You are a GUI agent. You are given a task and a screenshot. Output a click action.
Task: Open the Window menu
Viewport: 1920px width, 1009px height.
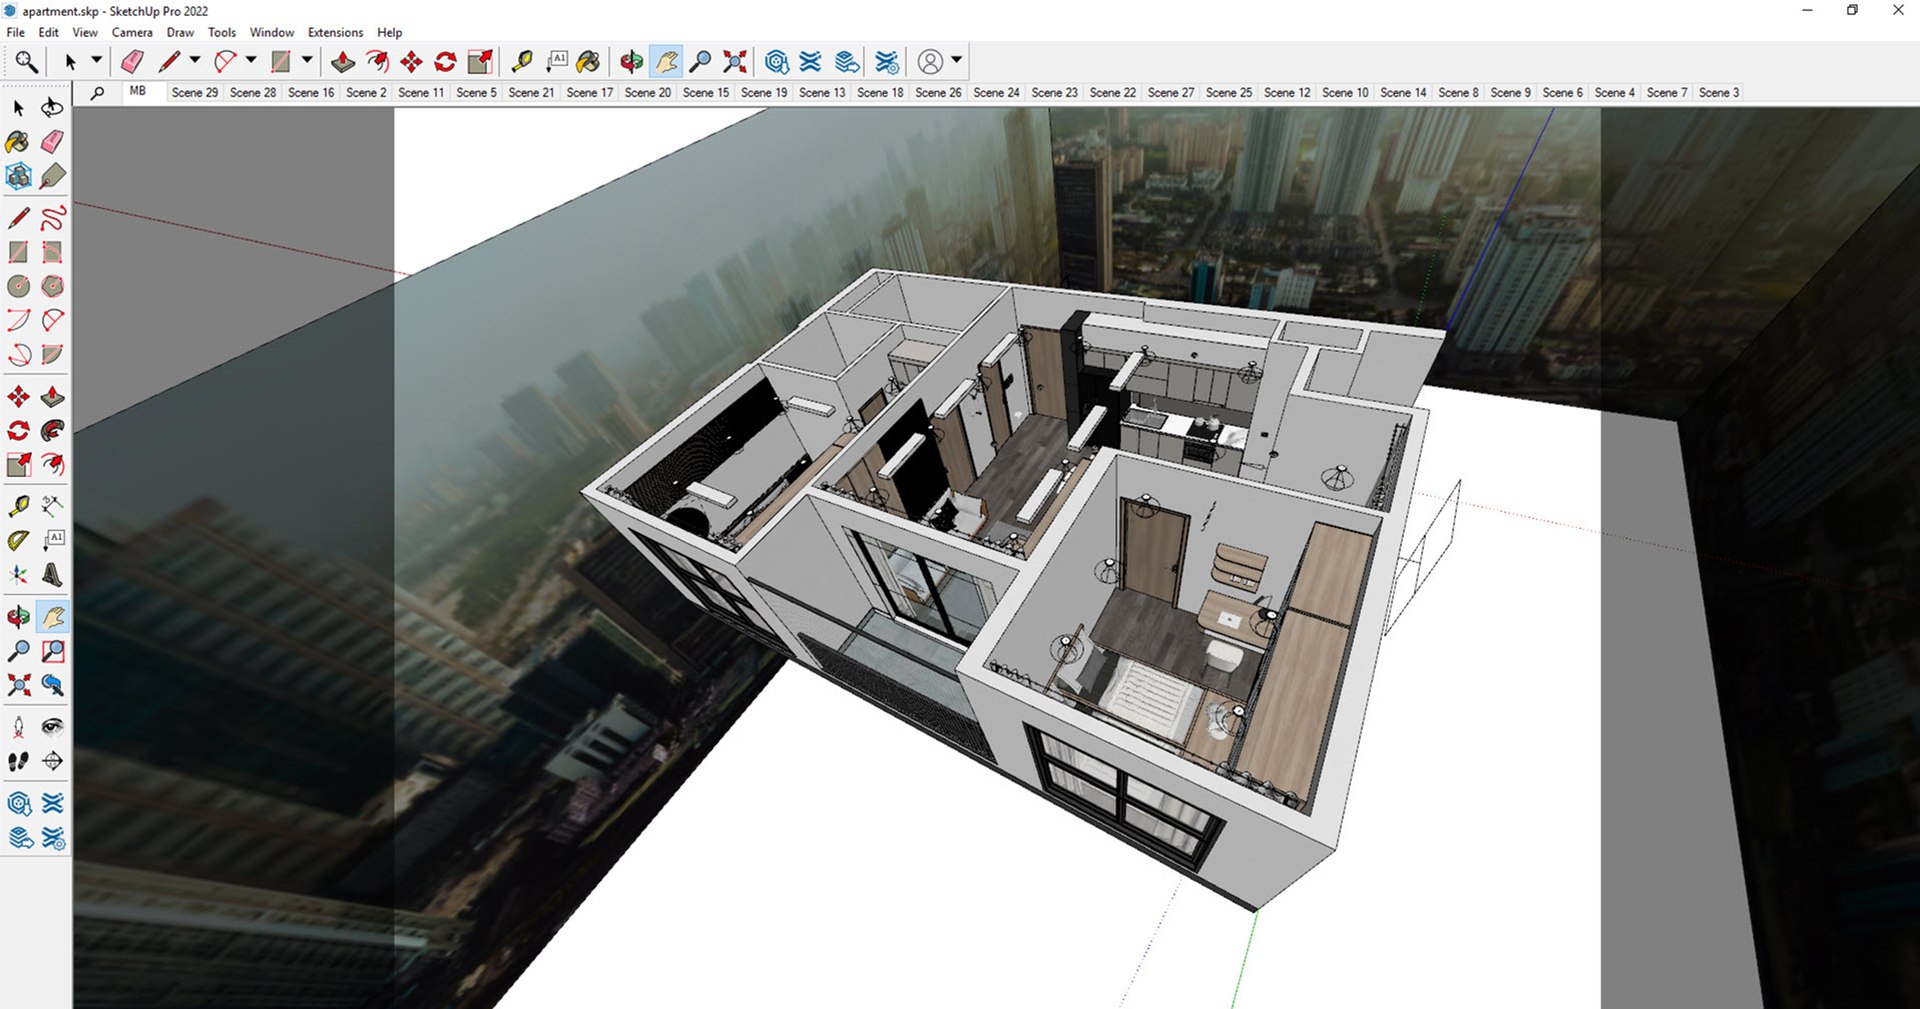[272, 32]
